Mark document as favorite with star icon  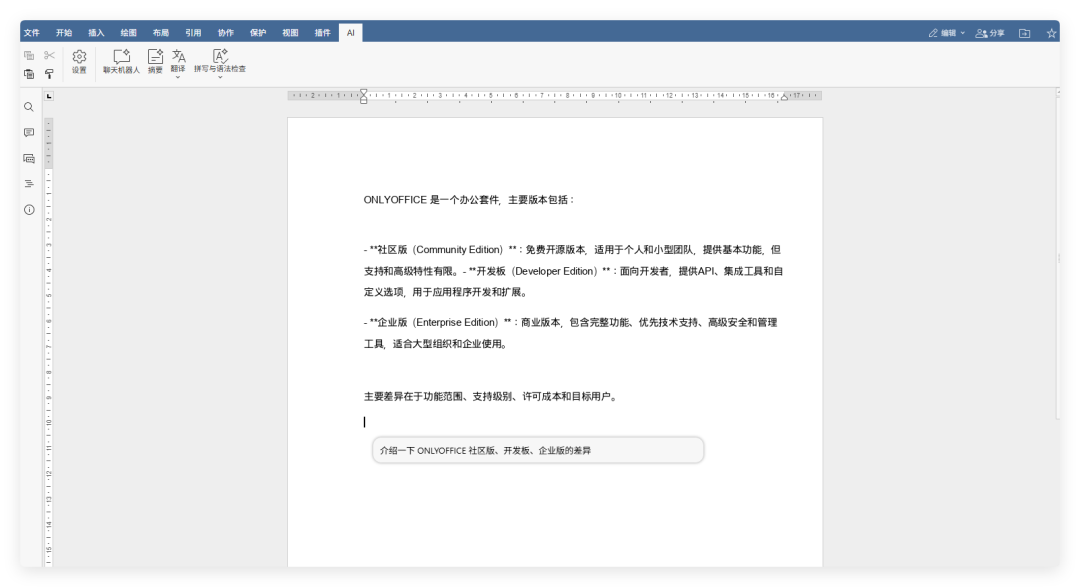point(1051,33)
